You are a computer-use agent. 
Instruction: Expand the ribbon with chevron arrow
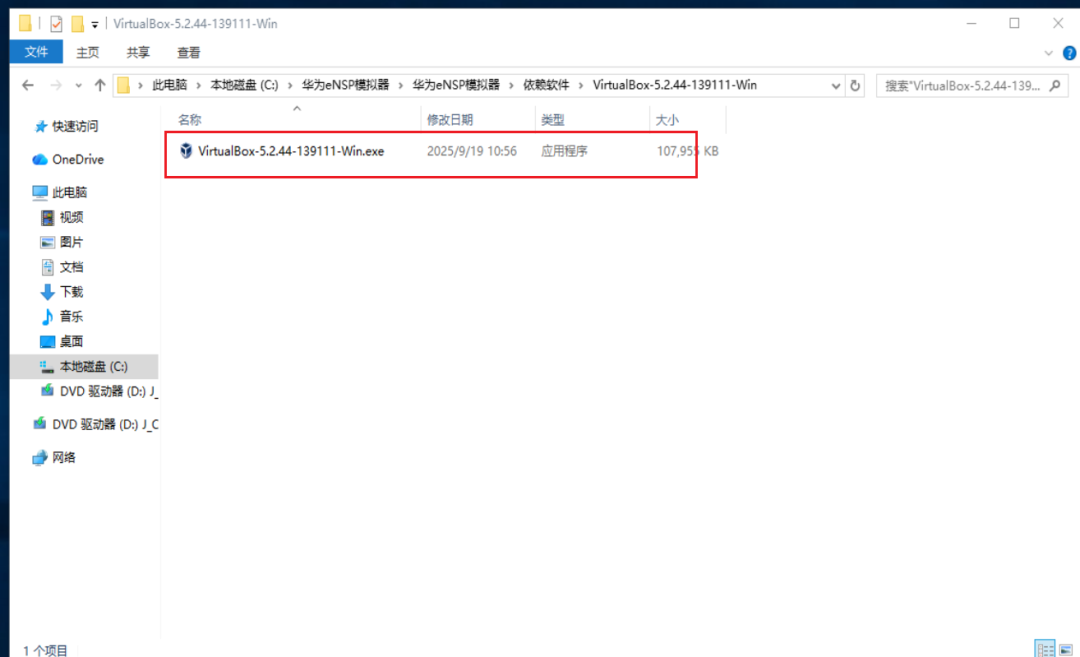[1048, 53]
